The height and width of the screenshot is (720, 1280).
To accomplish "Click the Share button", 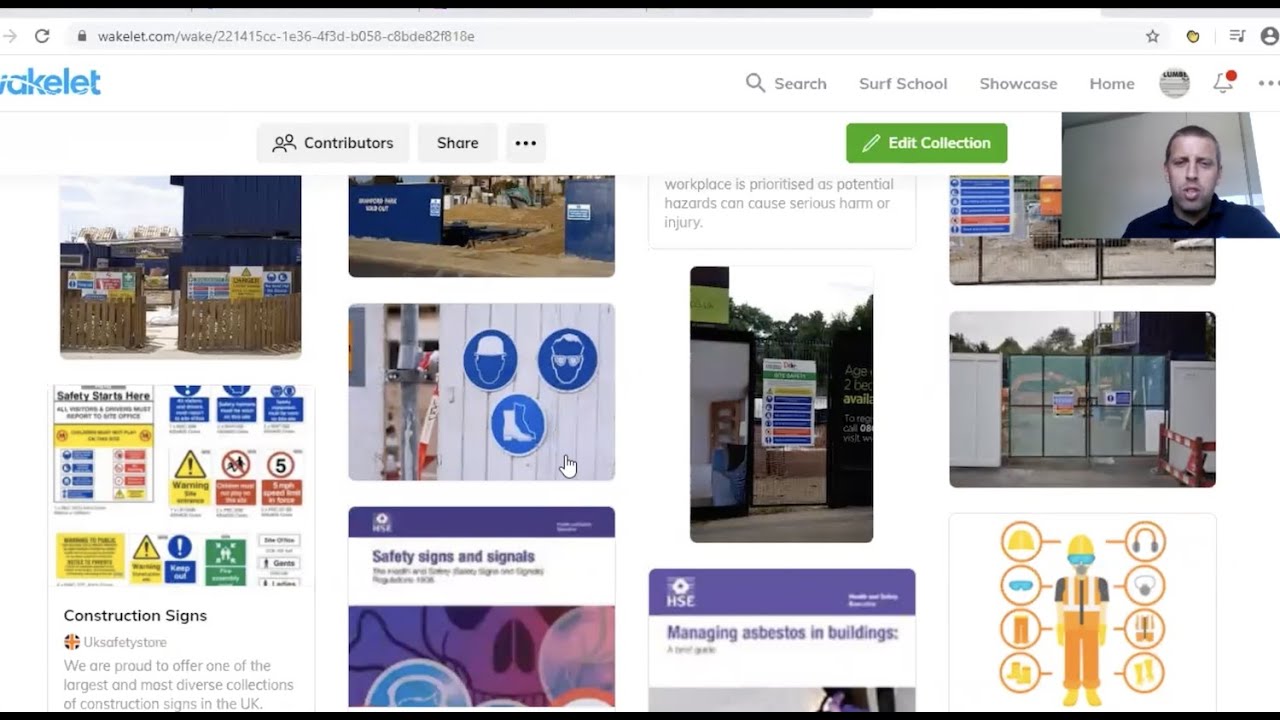I will (x=457, y=143).
